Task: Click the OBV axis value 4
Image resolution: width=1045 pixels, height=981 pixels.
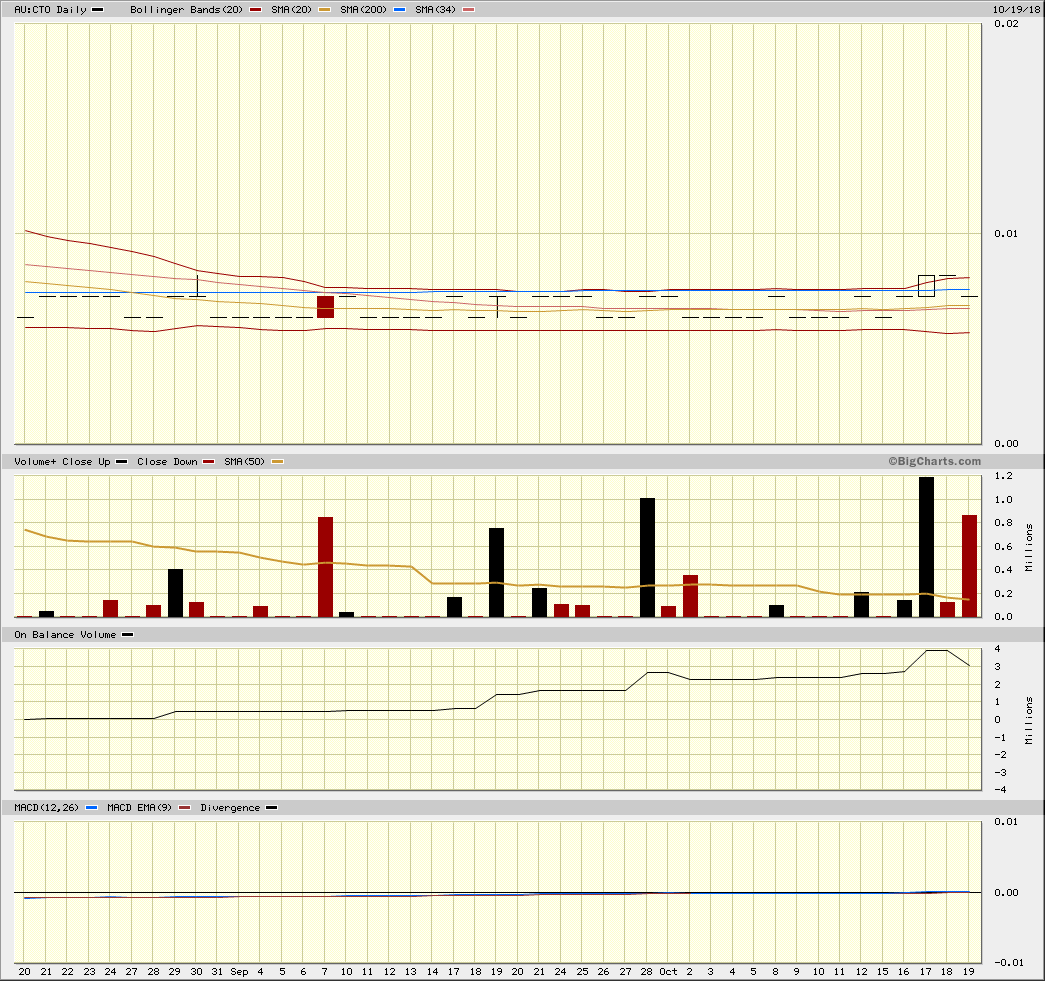Action: coord(997,648)
